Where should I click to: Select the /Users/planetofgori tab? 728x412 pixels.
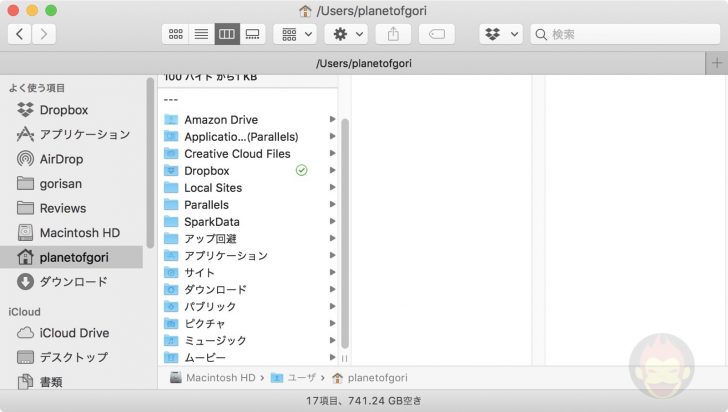pyautogui.click(x=352, y=63)
